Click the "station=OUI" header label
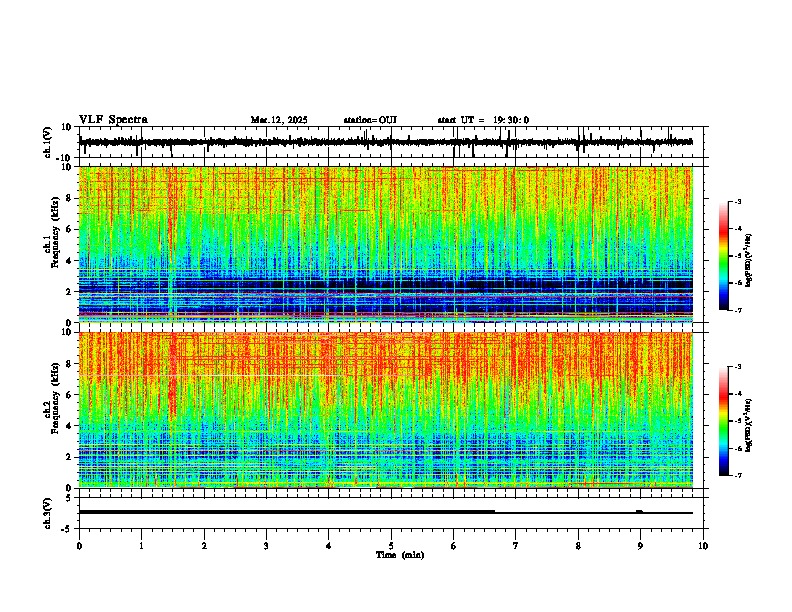This screenshot has width=792, height=612. click(370, 120)
